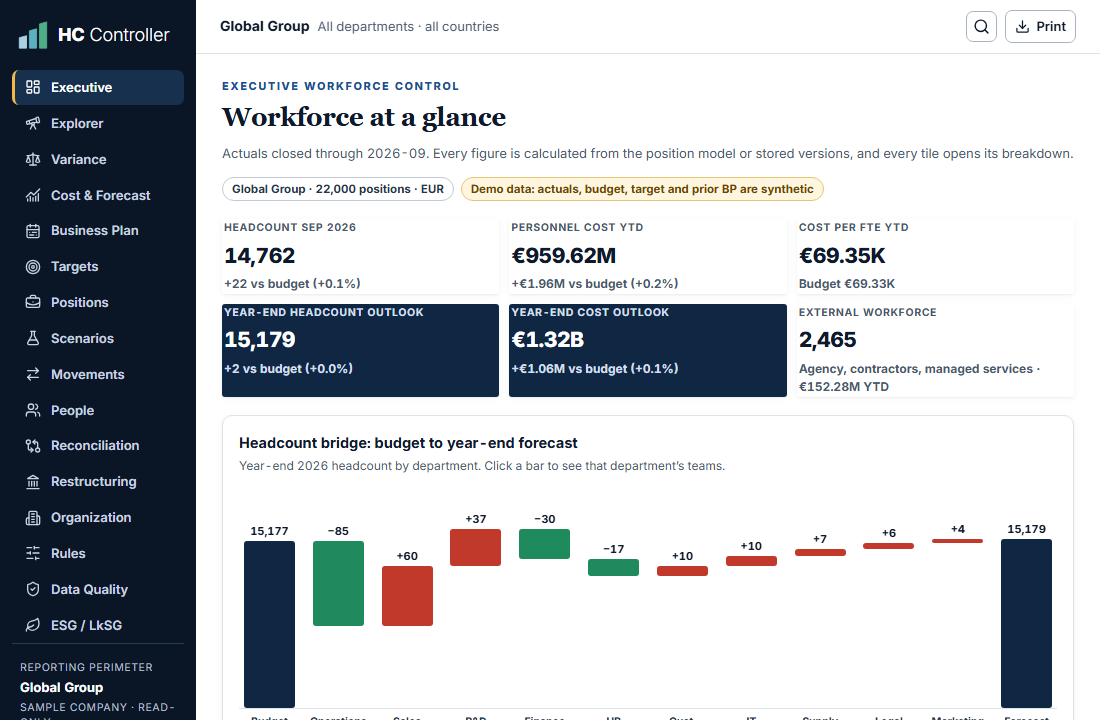Click the 'Budget €69.33K' text
1100x720 pixels.
pyautogui.click(x=847, y=284)
